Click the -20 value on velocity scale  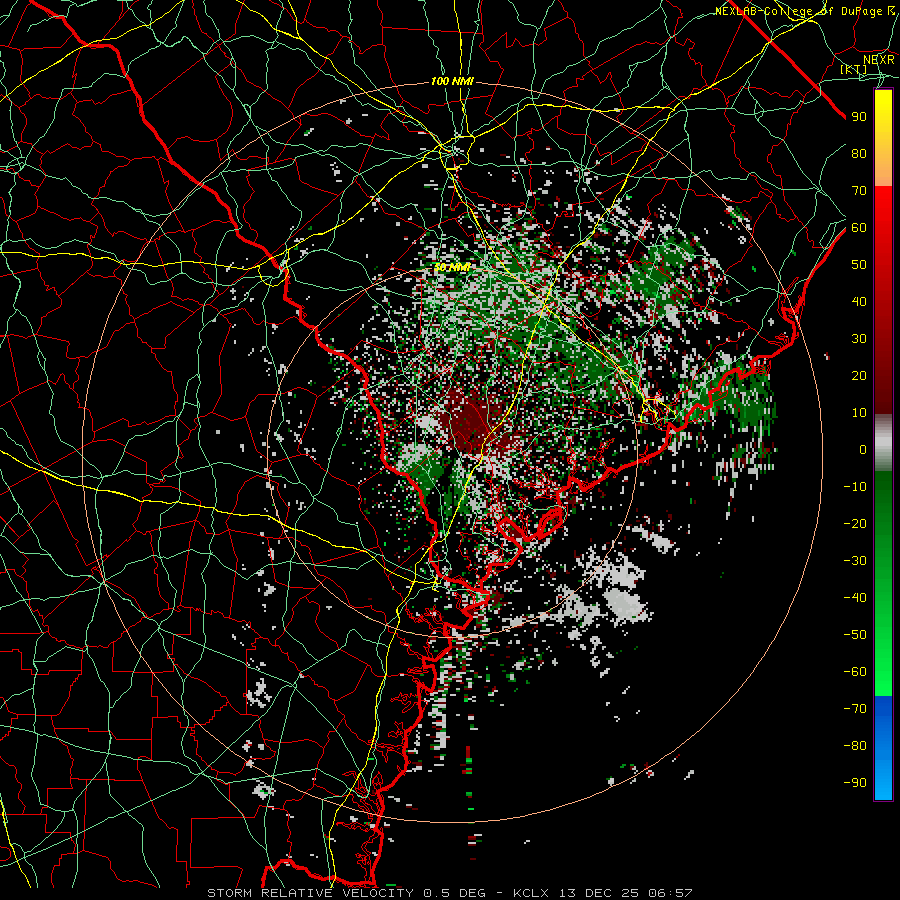[855, 524]
